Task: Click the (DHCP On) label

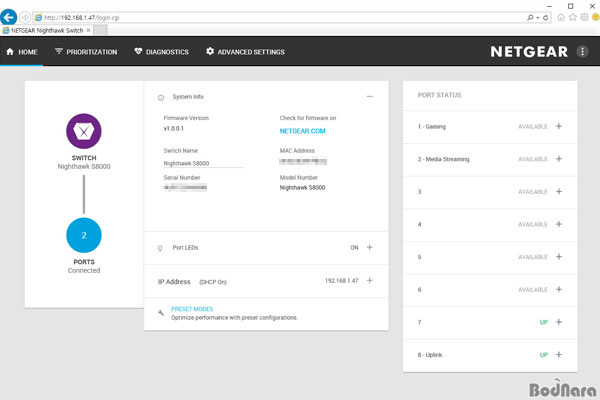Action: click(213, 282)
